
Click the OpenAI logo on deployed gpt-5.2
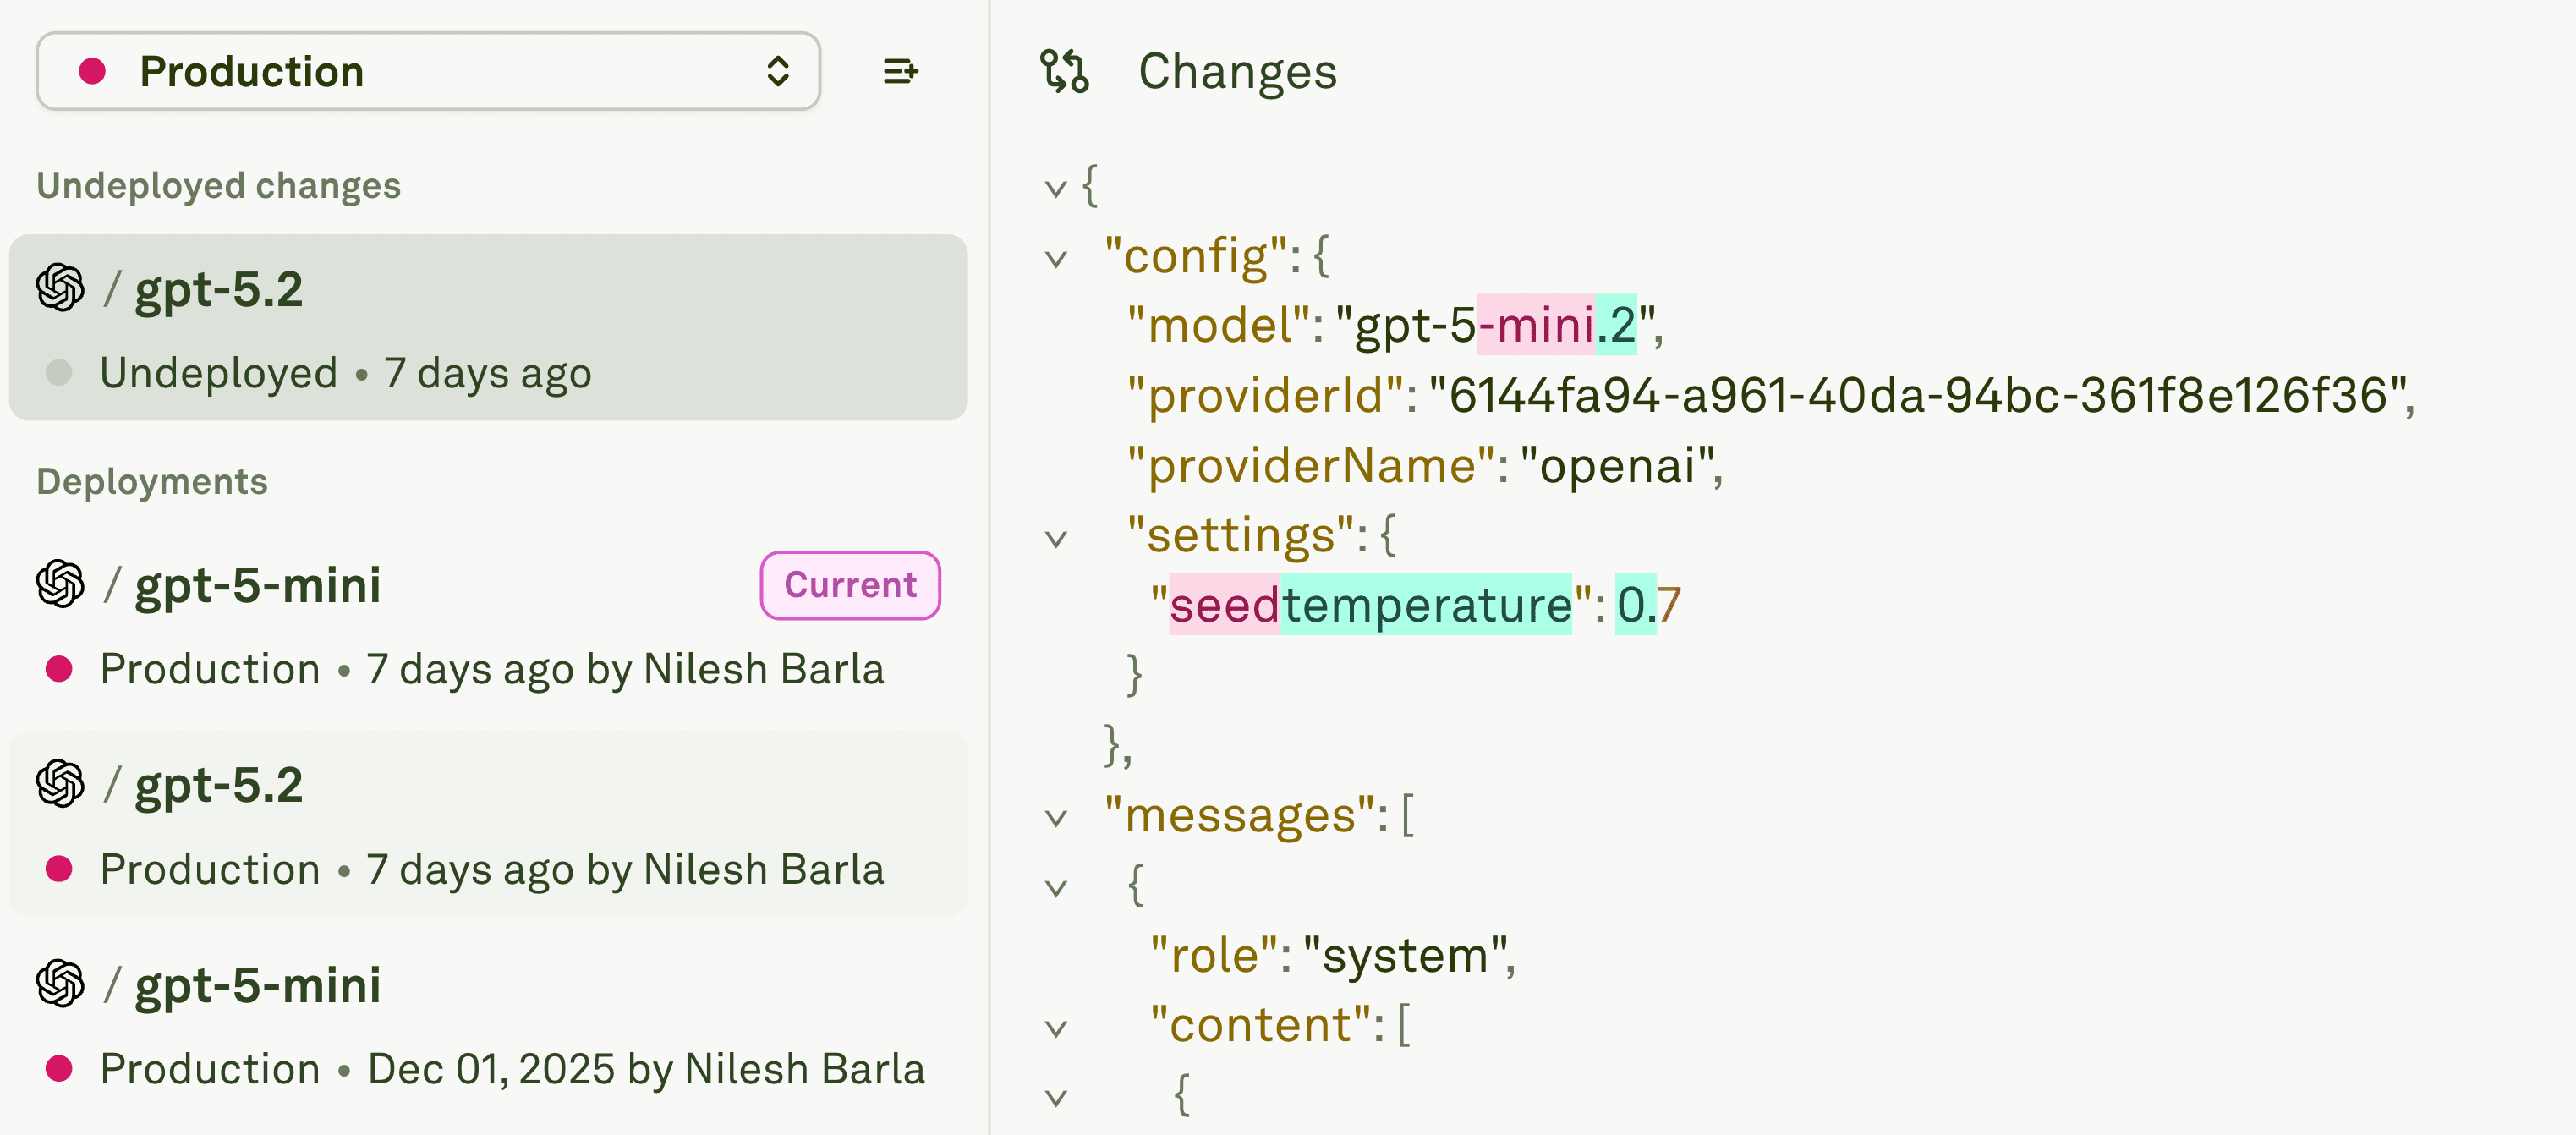(60, 784)
